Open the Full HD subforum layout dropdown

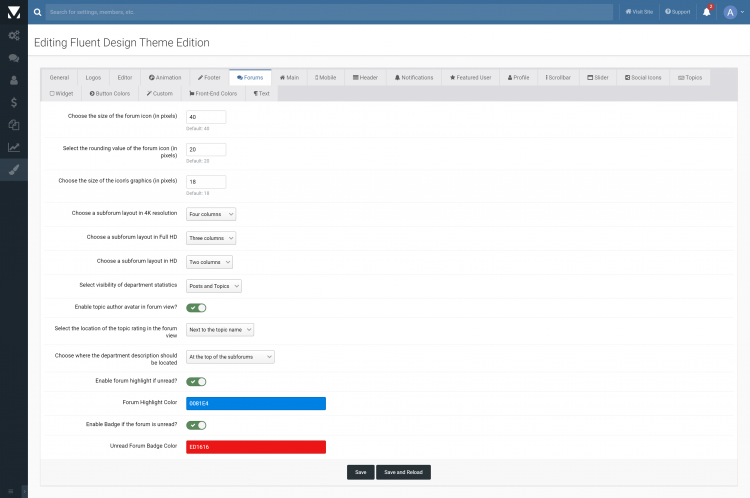211,238
